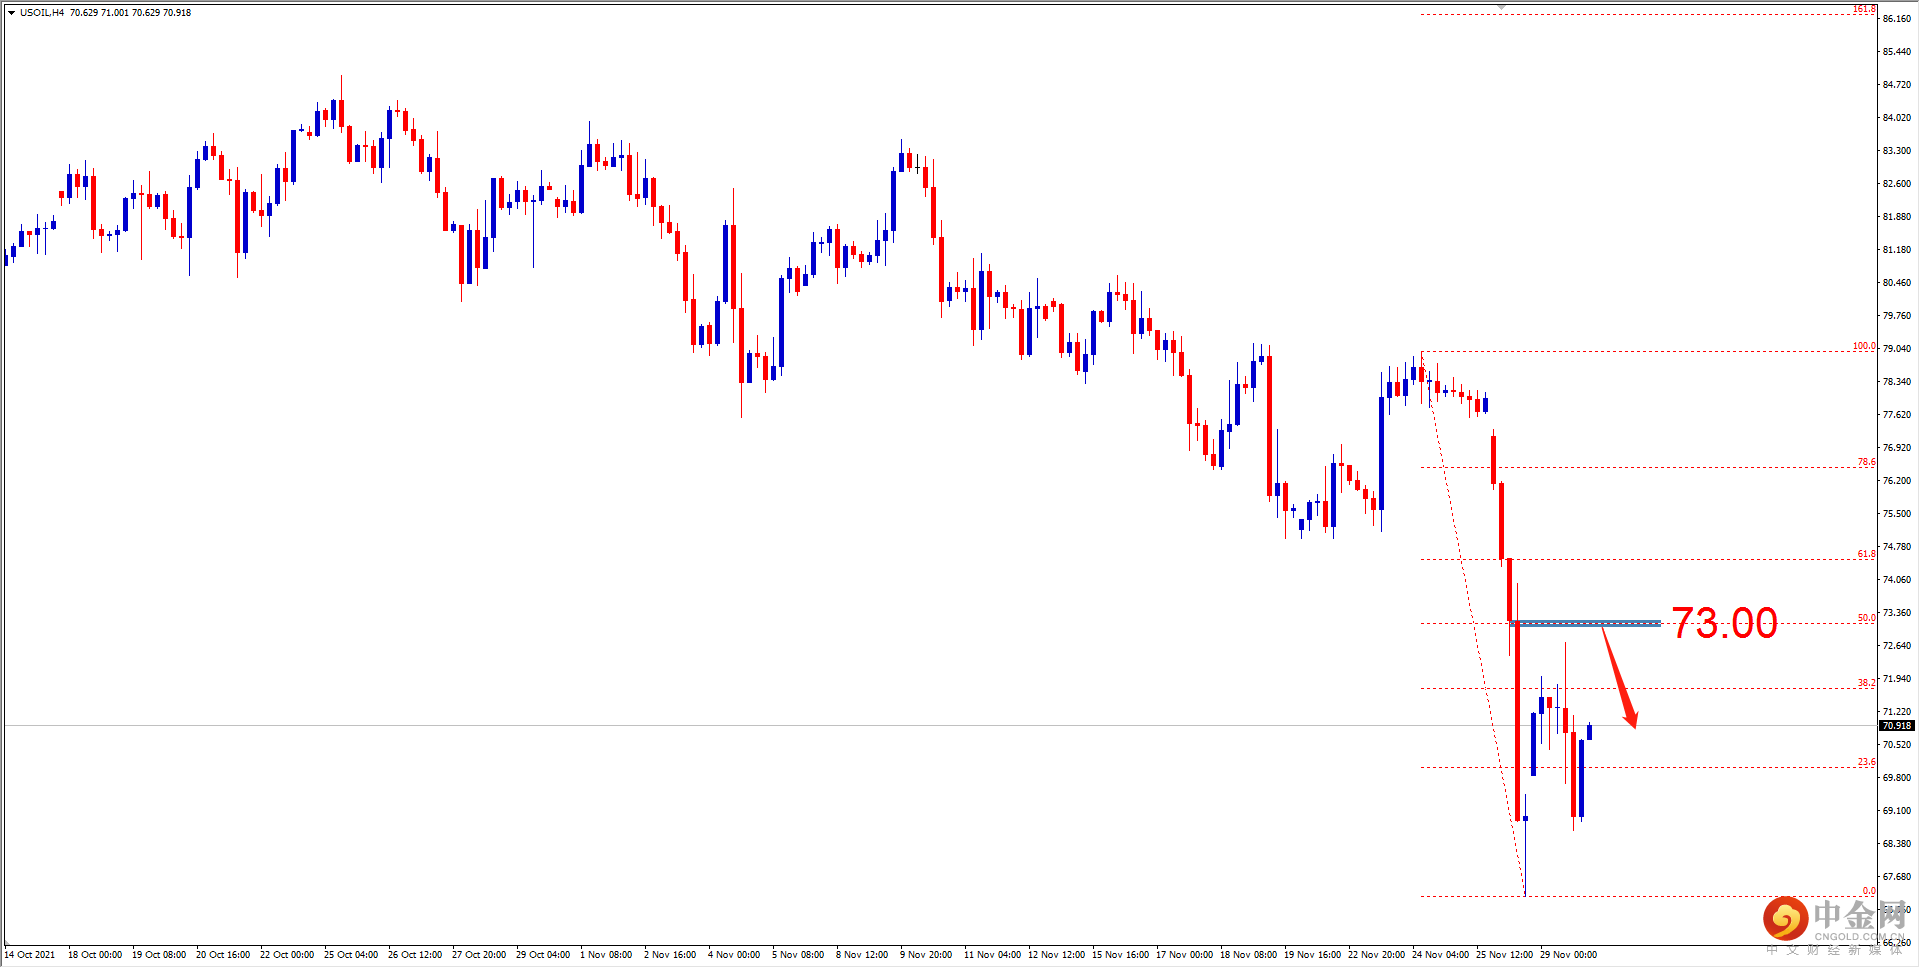This screenshot has height=968, width=1920.
Task: Click the 78.6 Fibonacci level label
Action: coord(1868,462)
